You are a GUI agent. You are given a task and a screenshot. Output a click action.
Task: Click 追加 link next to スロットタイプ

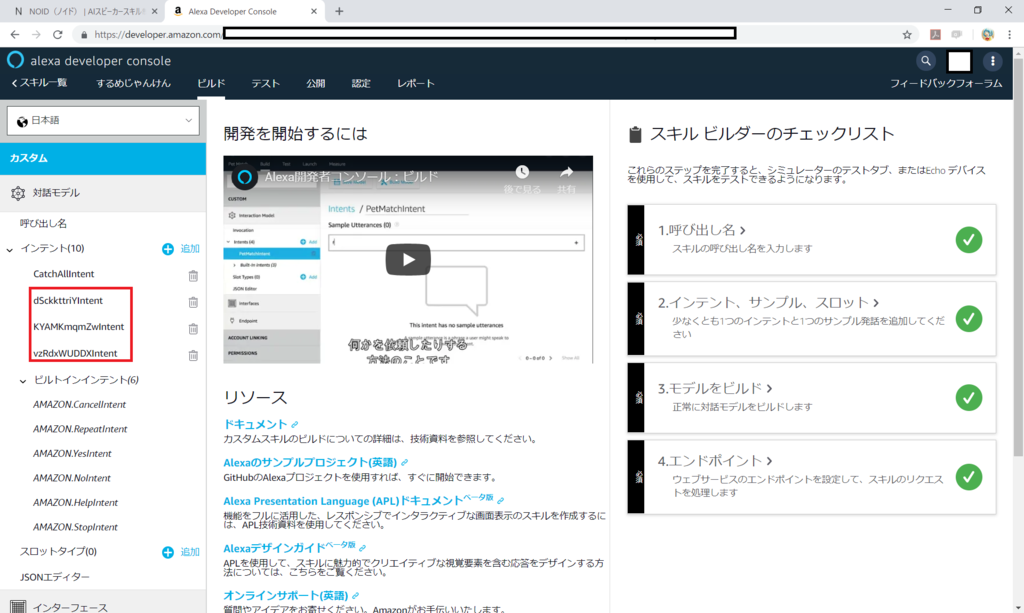coord(190,552)
